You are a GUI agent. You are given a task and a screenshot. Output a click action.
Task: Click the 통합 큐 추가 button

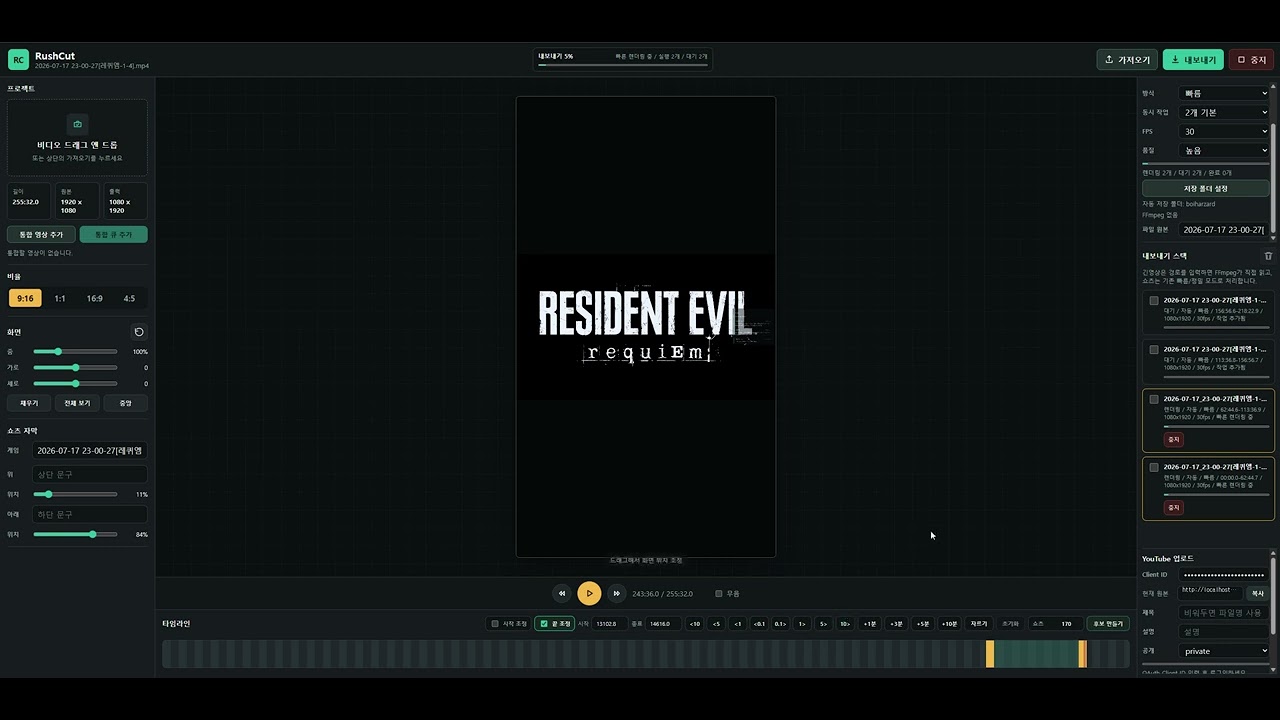point(113,234)
